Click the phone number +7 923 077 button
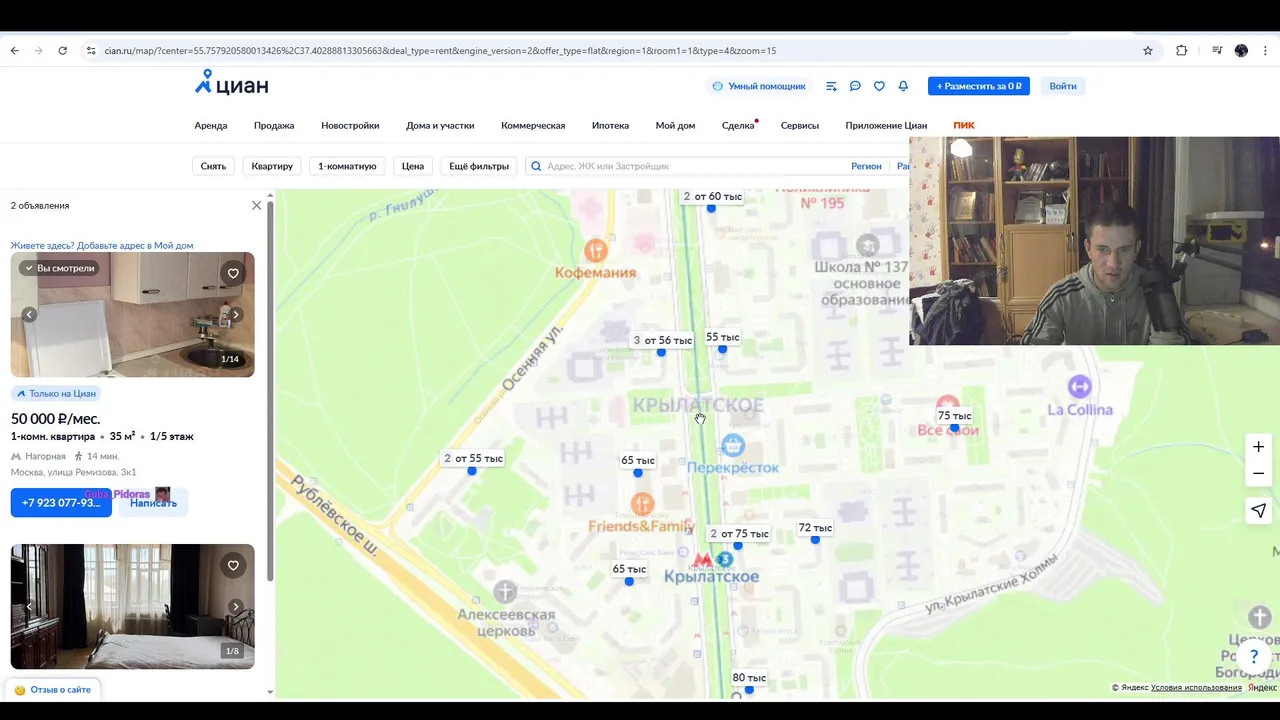The image size is (1280, 720). point(61,502)
